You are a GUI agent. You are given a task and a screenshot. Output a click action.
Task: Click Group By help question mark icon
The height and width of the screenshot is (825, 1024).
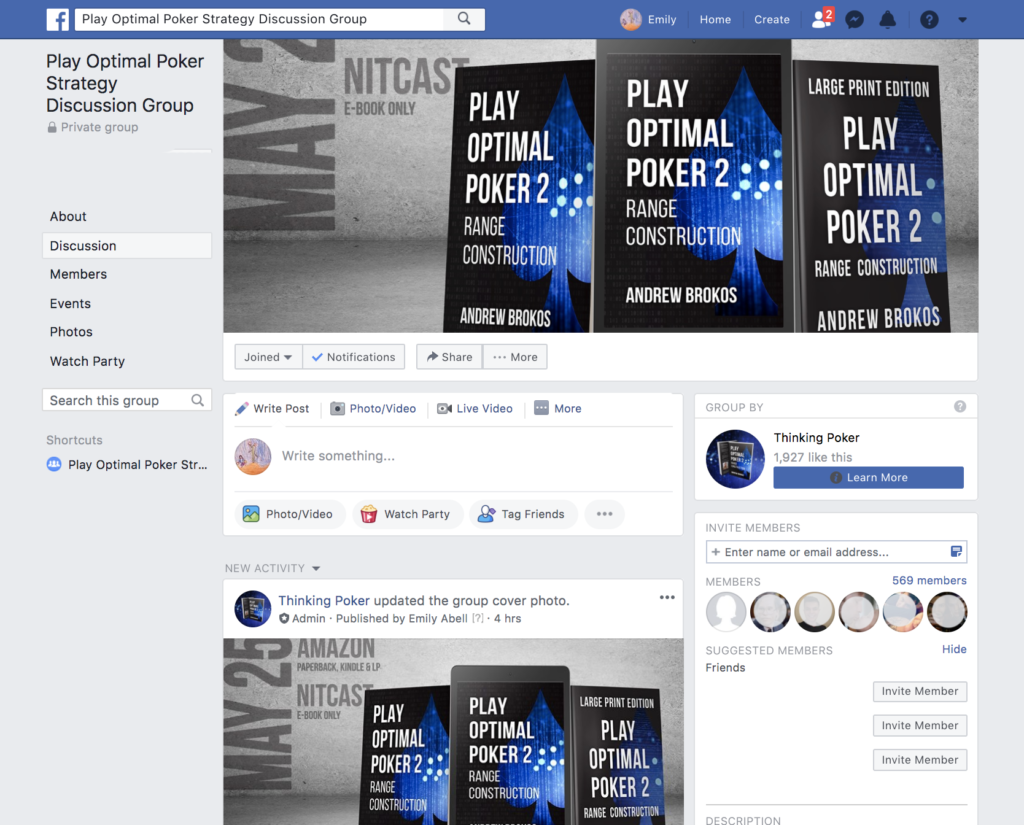point(960,407)
